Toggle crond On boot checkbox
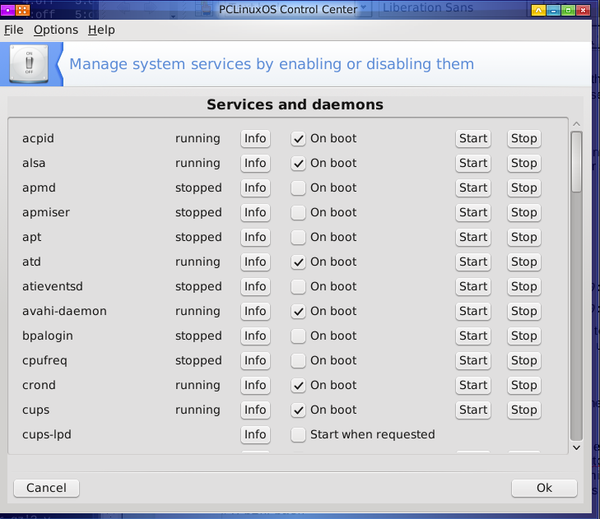Viewport: 600px width, 519px height. pos(298,385)
